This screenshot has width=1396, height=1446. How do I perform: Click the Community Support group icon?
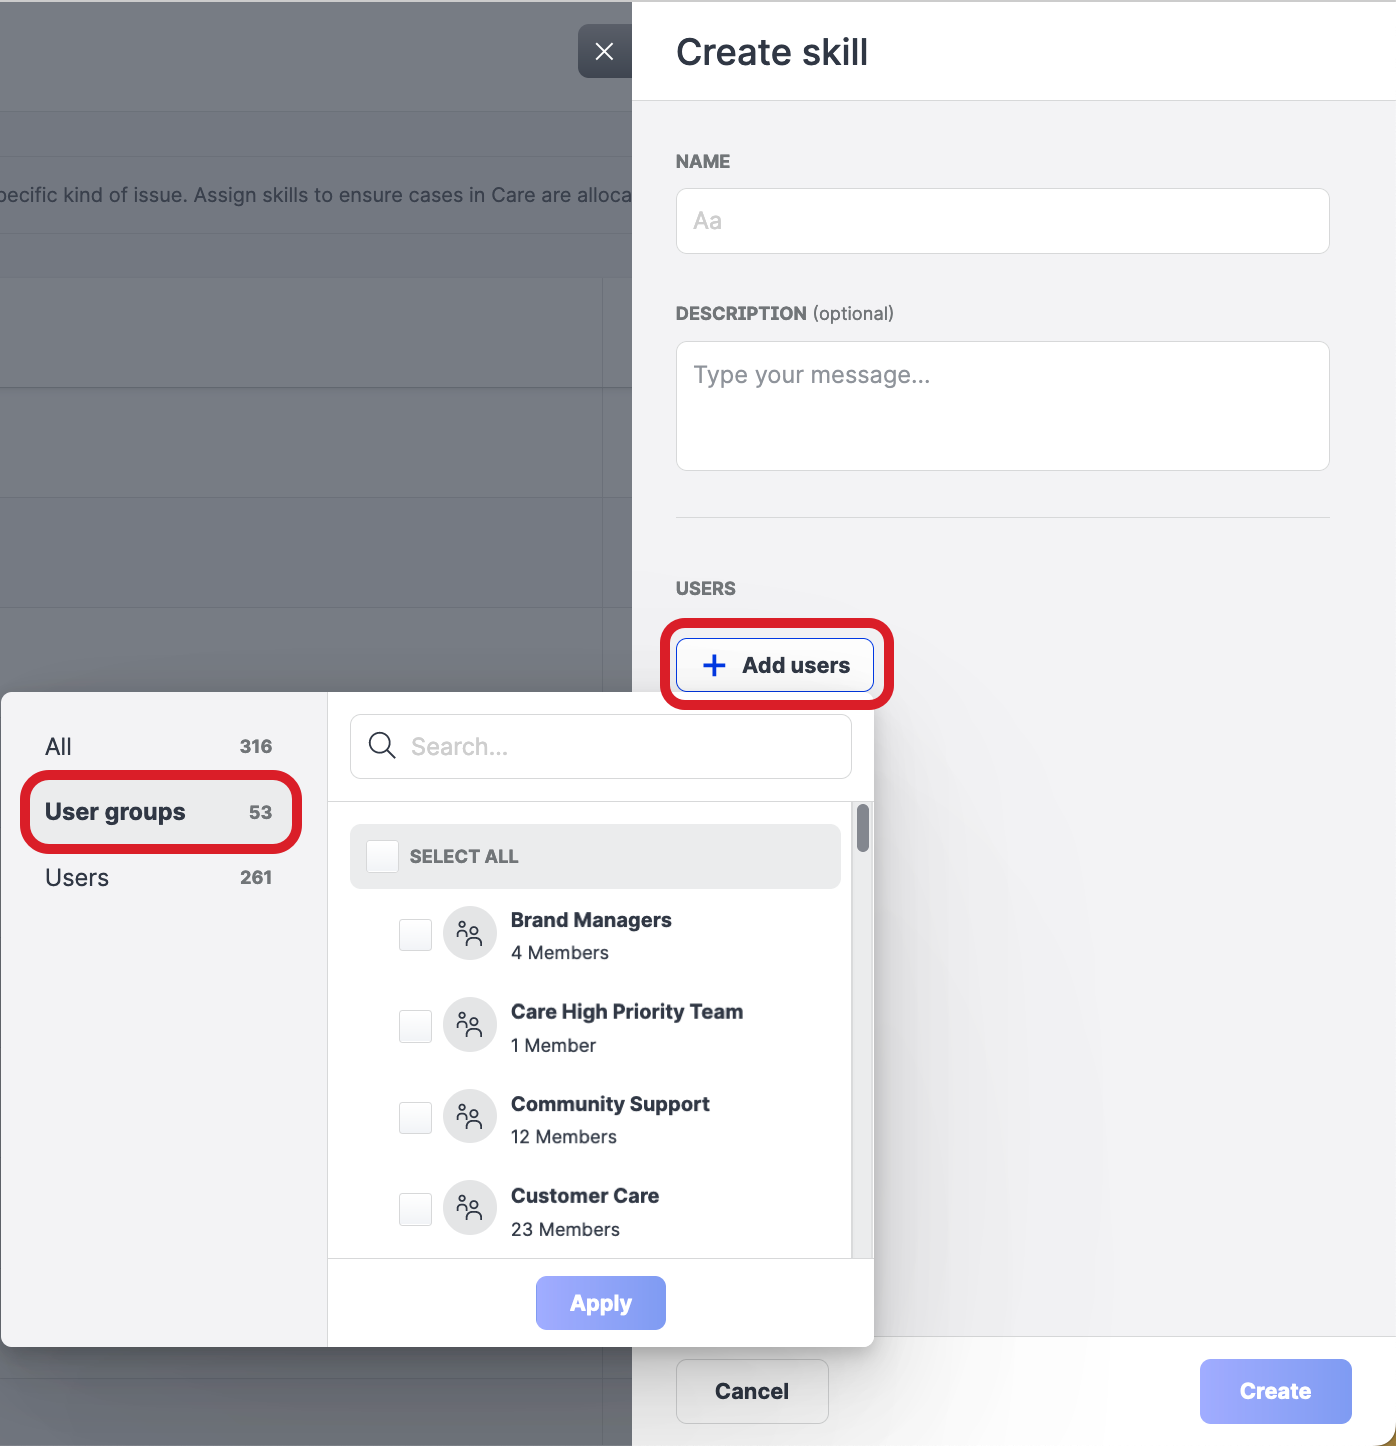point(469,1116)
